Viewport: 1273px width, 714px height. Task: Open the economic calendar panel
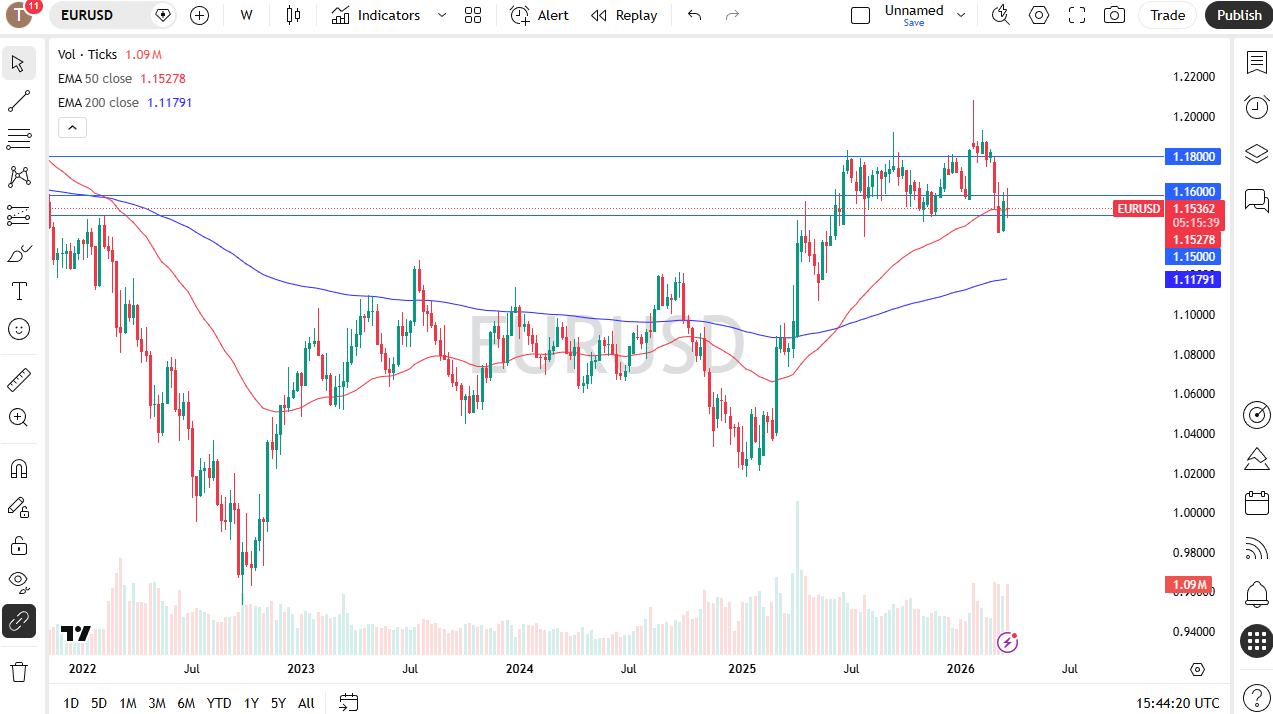point(1256,503)
